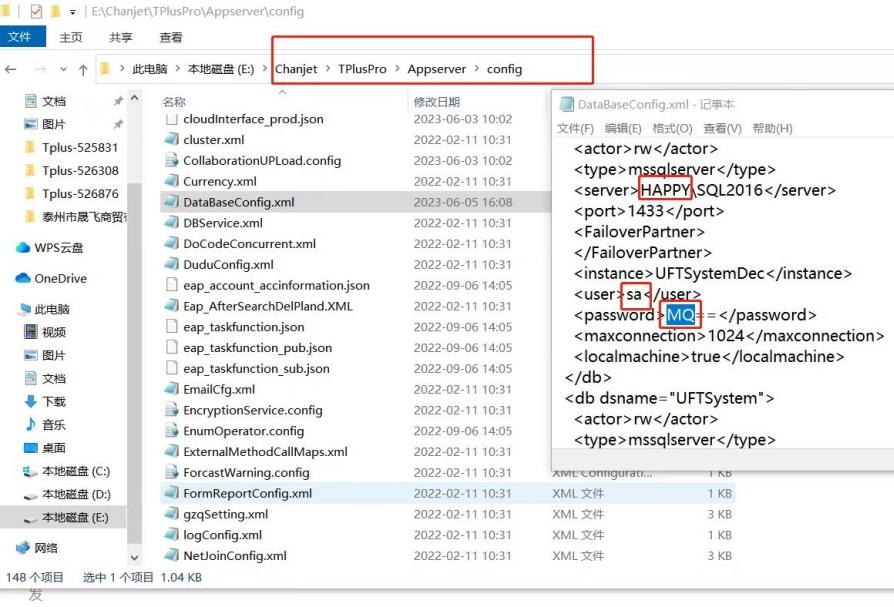Screen dimensions: 894x607
Task: Select DoCodeConcurrent.xml file icon
Action: point(171,243)
